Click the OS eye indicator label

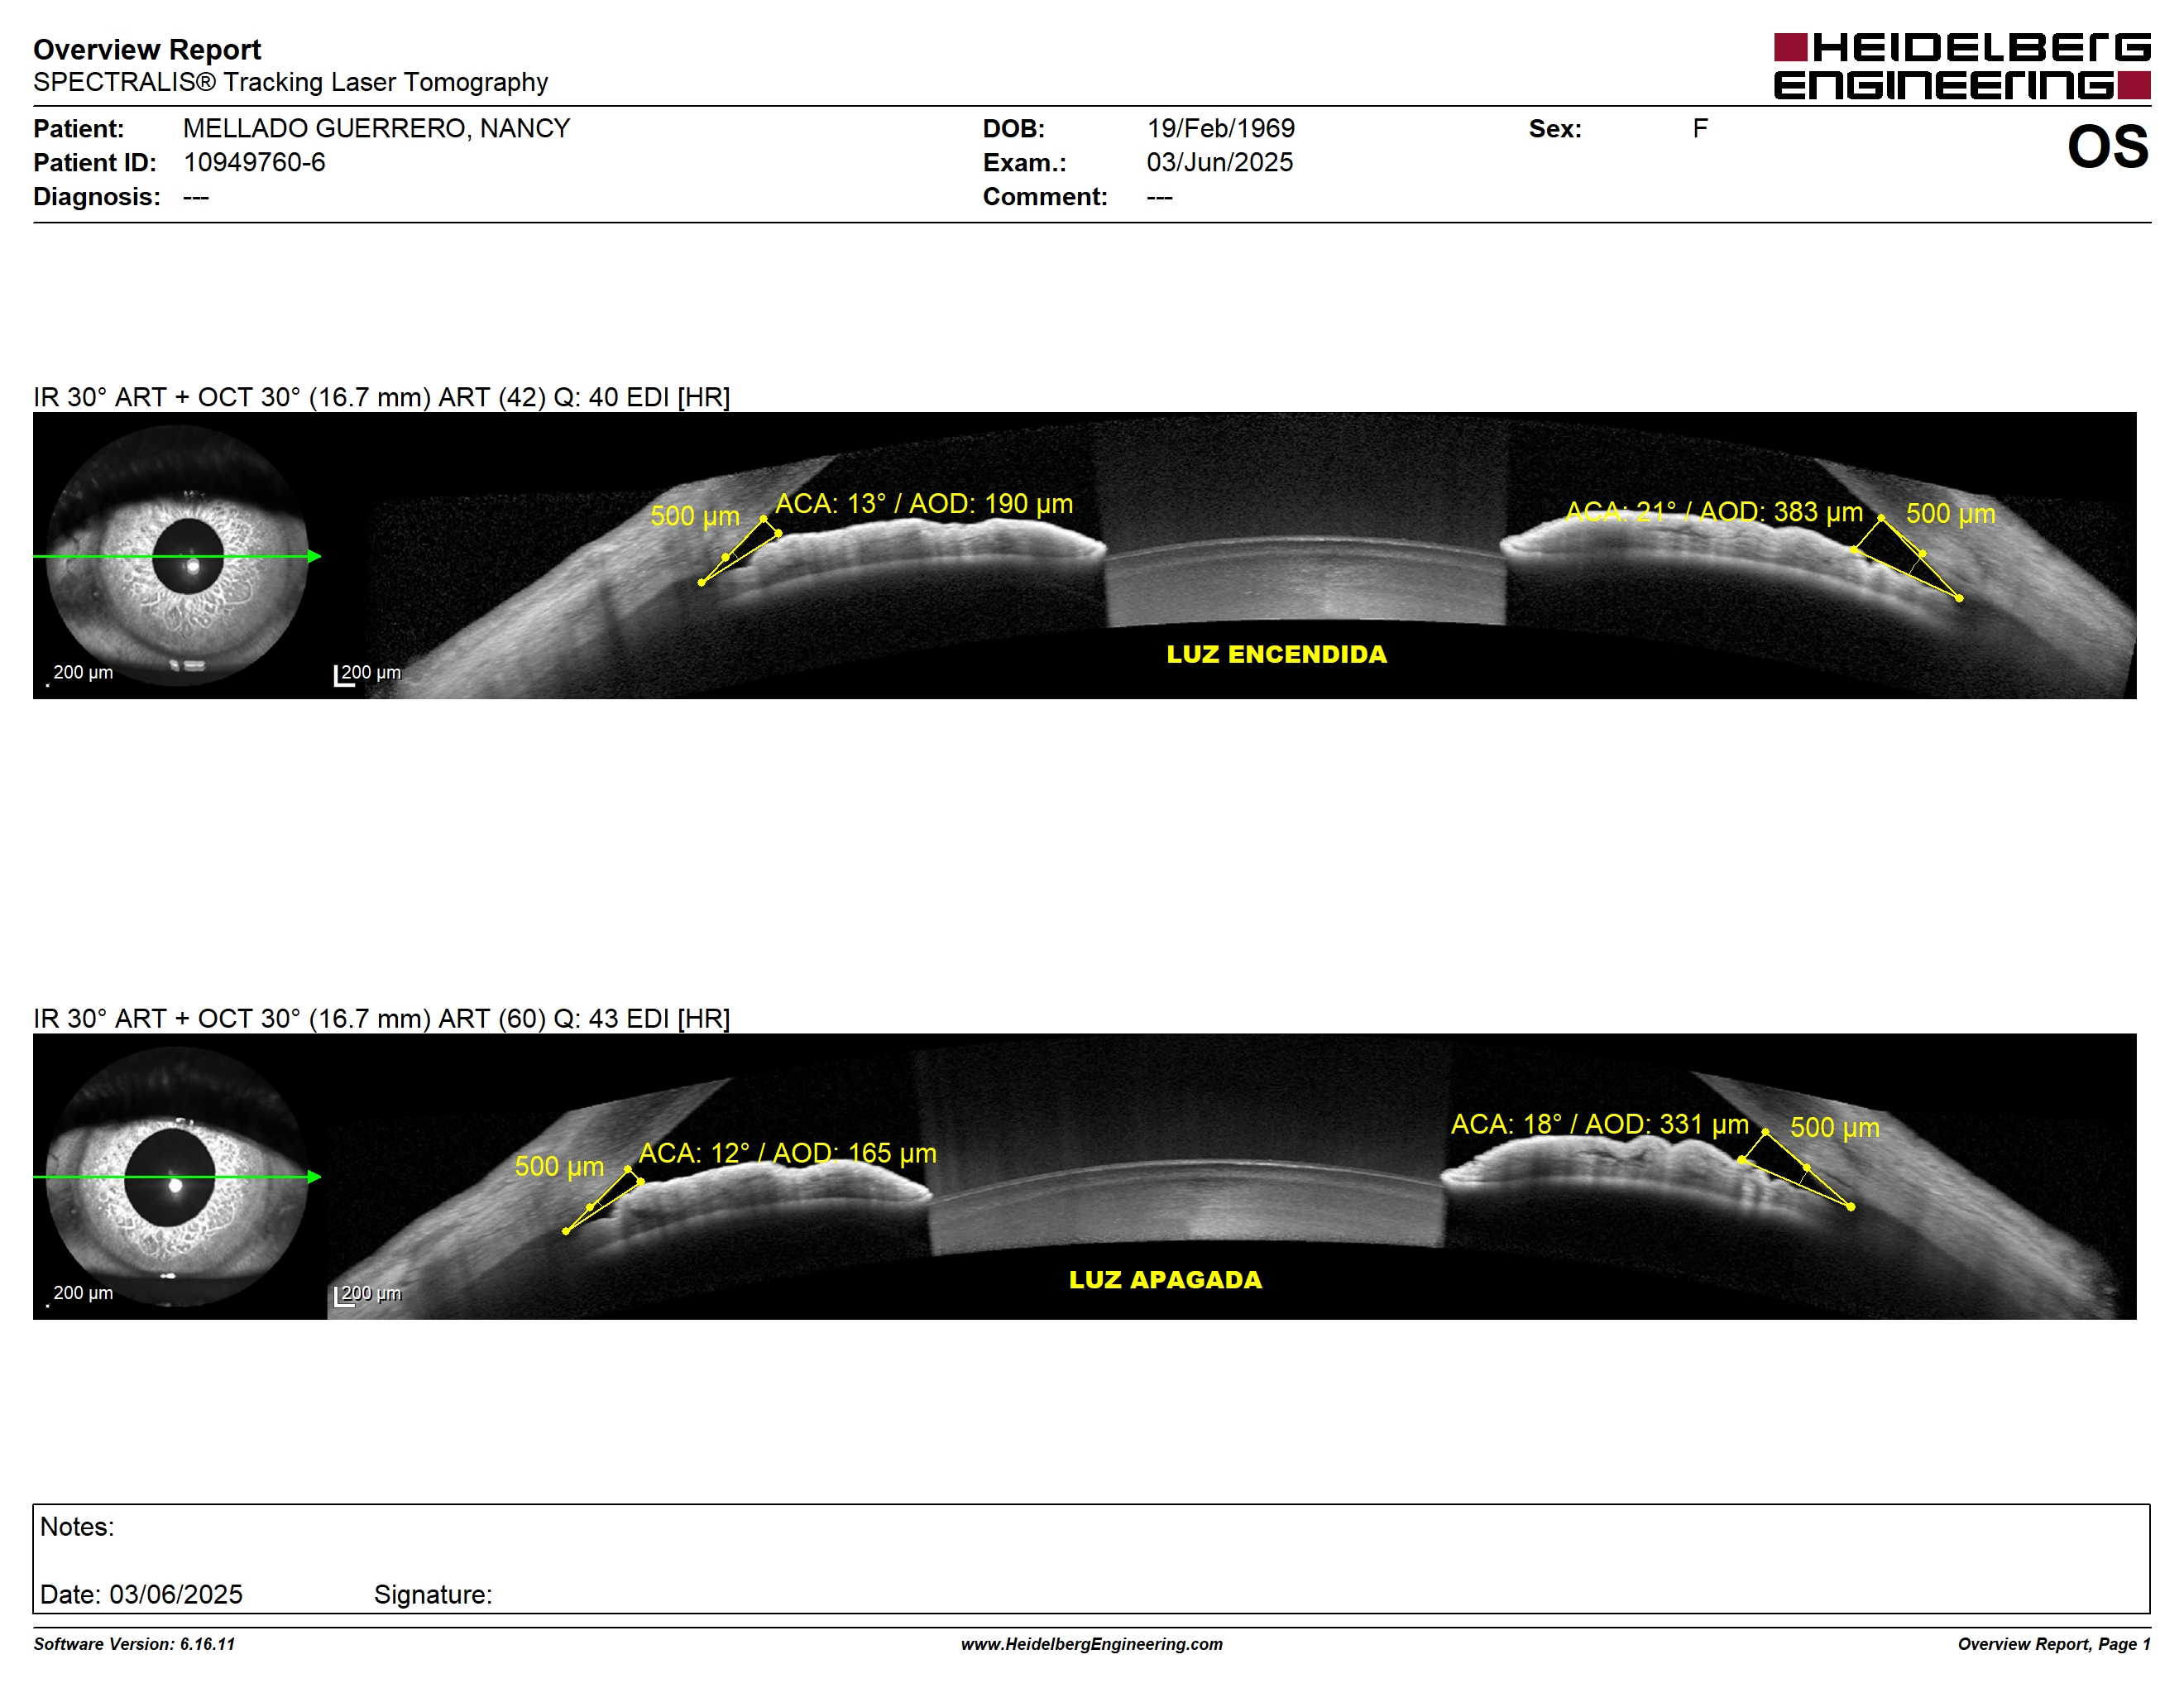pos(2107,147)
